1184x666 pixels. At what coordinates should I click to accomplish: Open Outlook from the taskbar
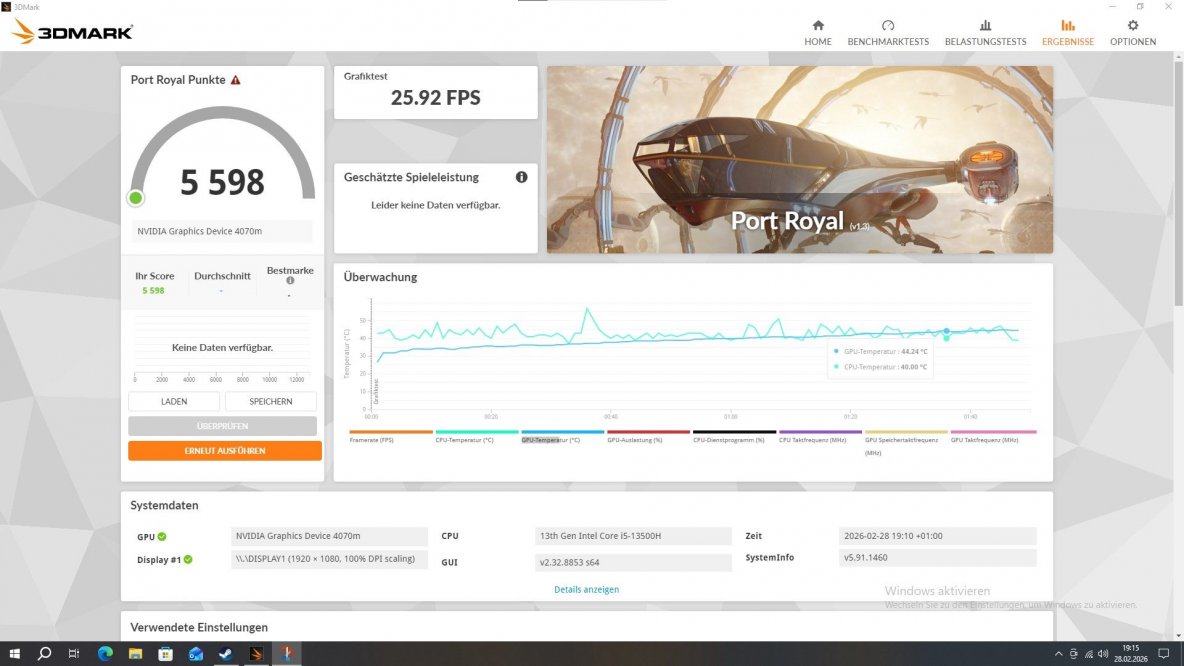[x=196, y=654]
